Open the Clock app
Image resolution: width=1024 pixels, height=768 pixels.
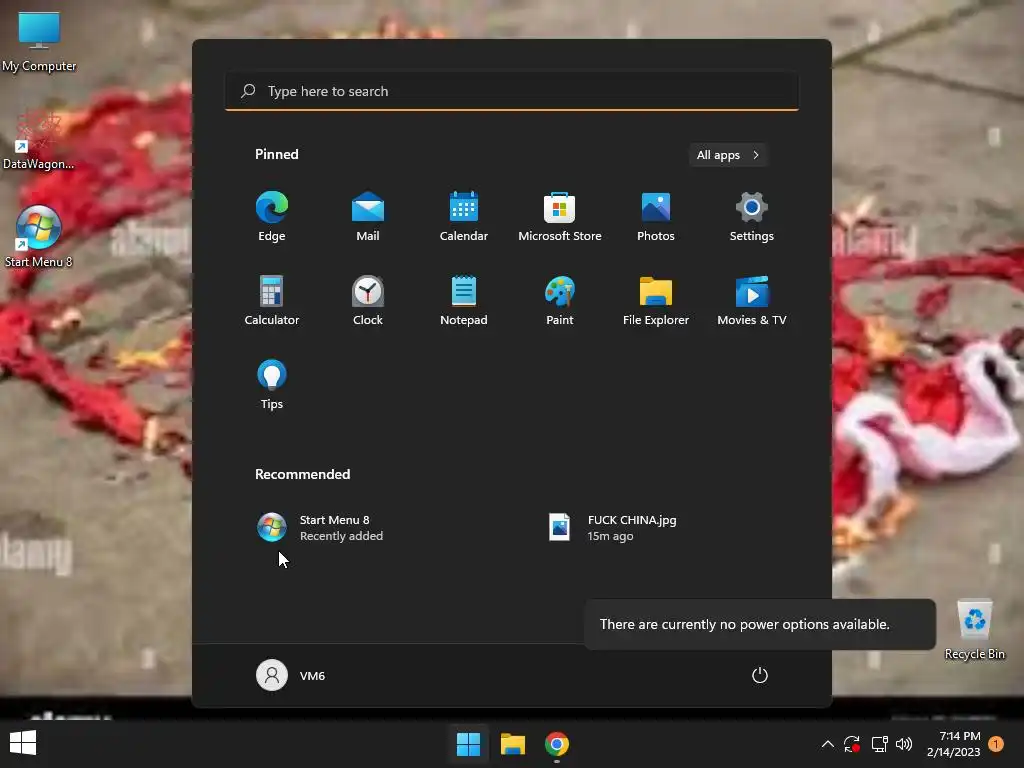368,300
